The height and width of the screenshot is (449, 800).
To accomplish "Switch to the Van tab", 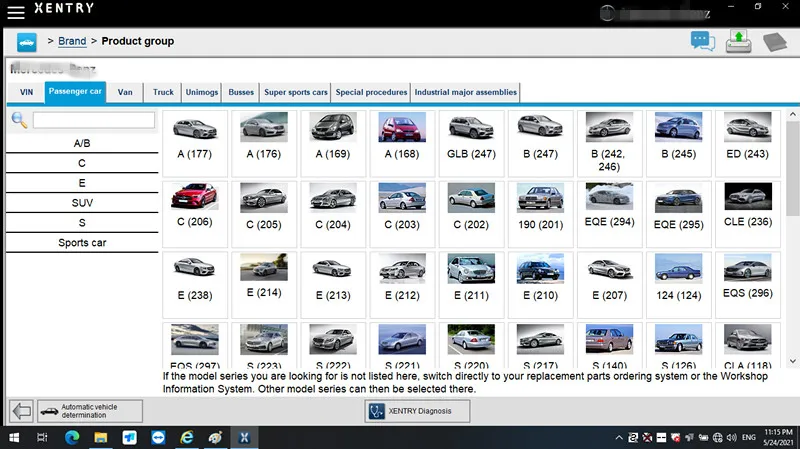I will pyautogui.click(x=125, y=92).
